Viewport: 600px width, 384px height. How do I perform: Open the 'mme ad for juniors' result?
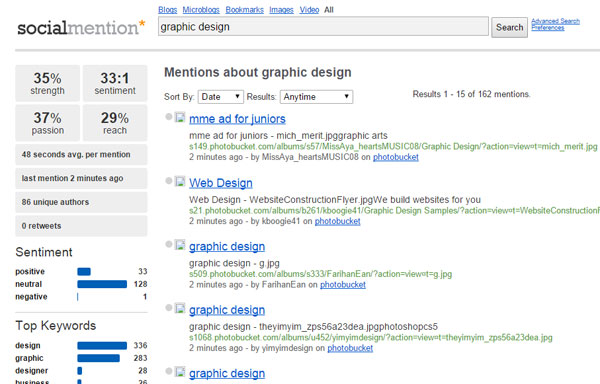pyautogui.click(x=237, y=119)
